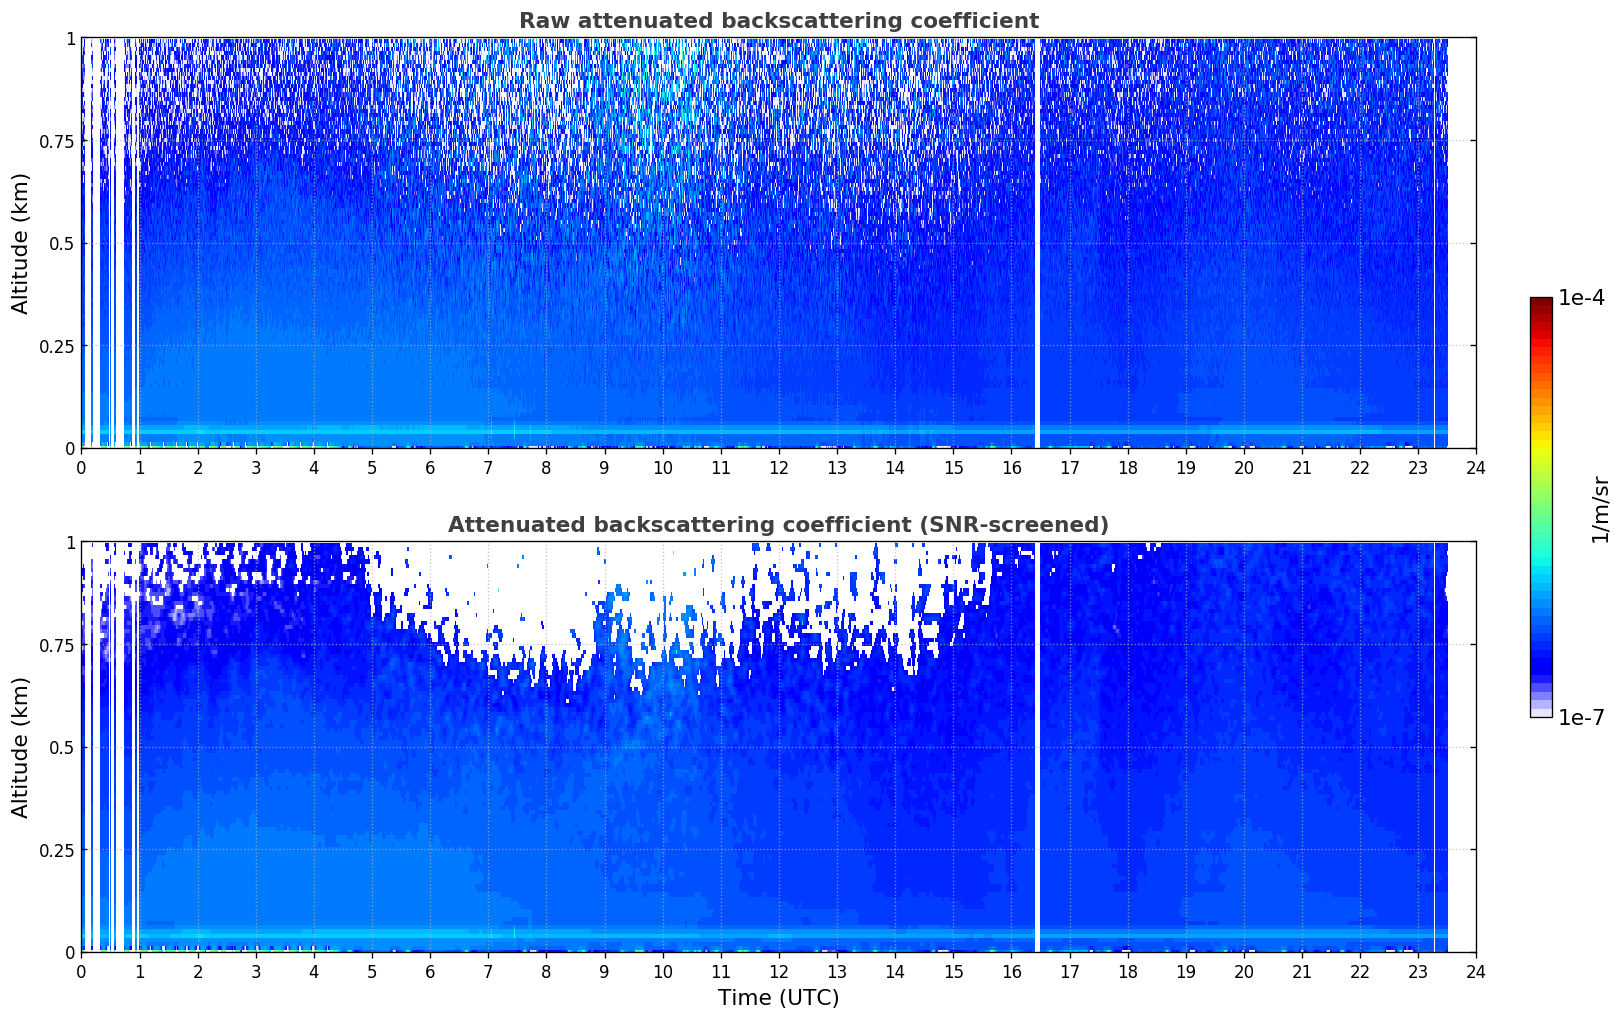
Task: Click the "Altitude (km)" label of the raw plot
Action: point(21,243)
